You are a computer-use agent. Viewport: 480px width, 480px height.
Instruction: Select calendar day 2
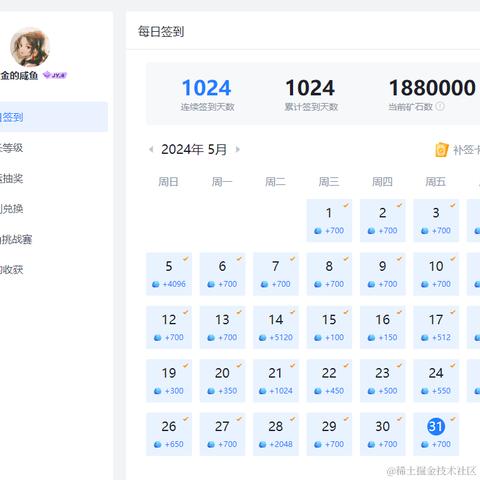[383, 220]
